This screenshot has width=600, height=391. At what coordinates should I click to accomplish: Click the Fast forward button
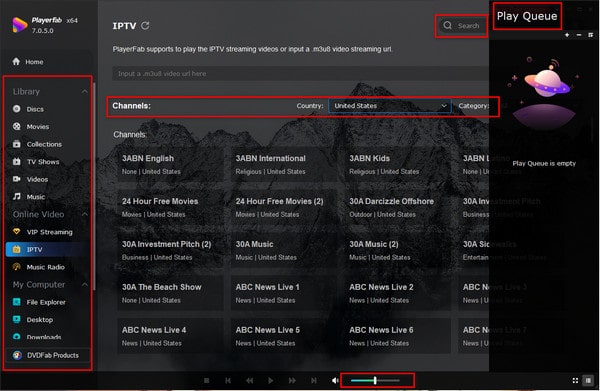coord(292,380)
